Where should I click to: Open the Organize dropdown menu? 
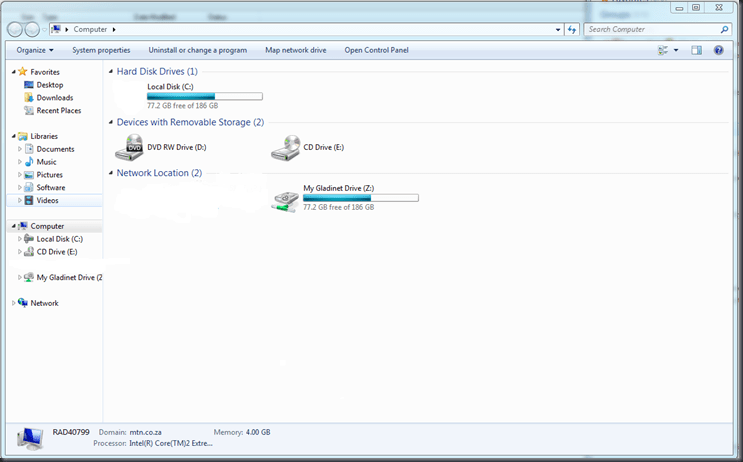coord(35,50)
